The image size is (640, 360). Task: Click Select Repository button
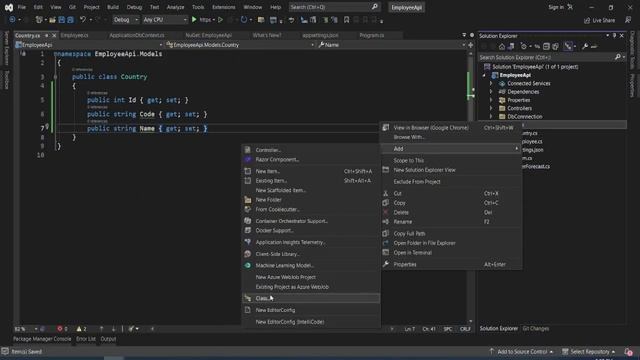tap(589, 351)
